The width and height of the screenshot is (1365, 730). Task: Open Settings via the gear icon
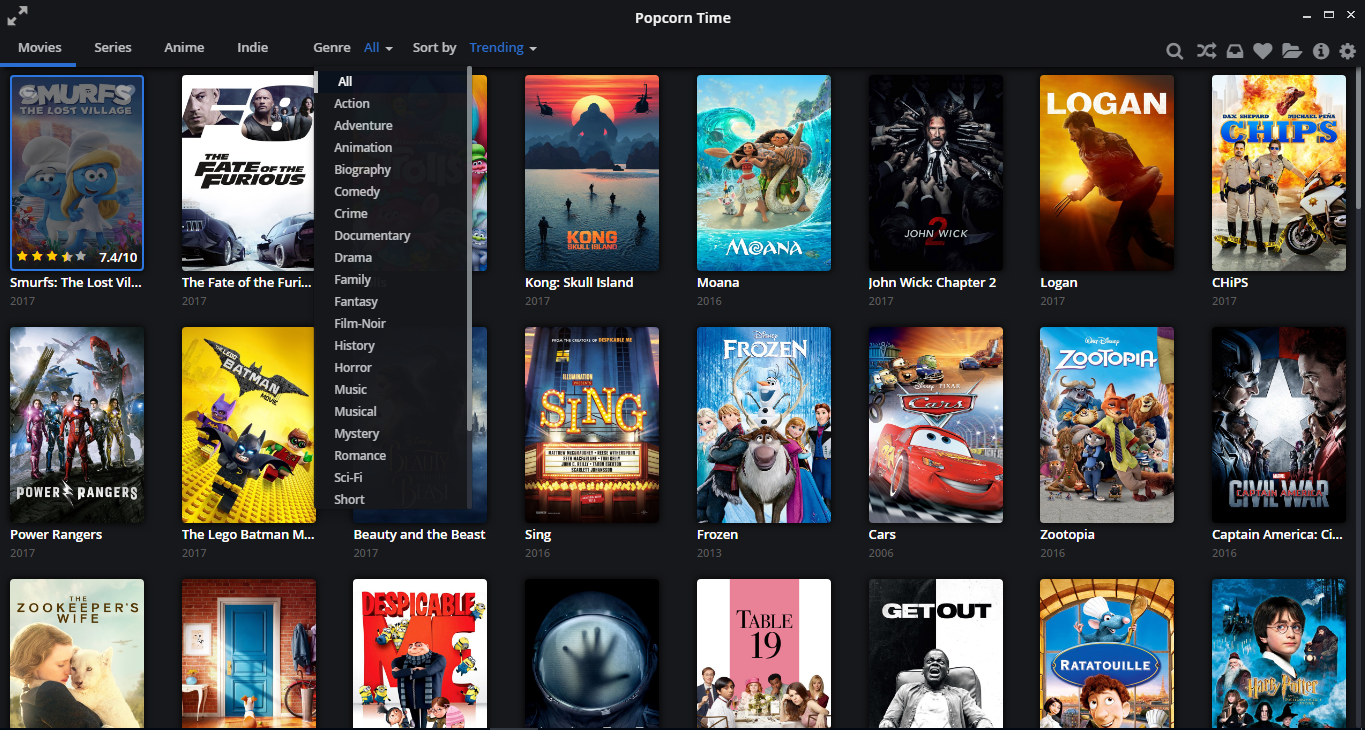coord(1348,51)
